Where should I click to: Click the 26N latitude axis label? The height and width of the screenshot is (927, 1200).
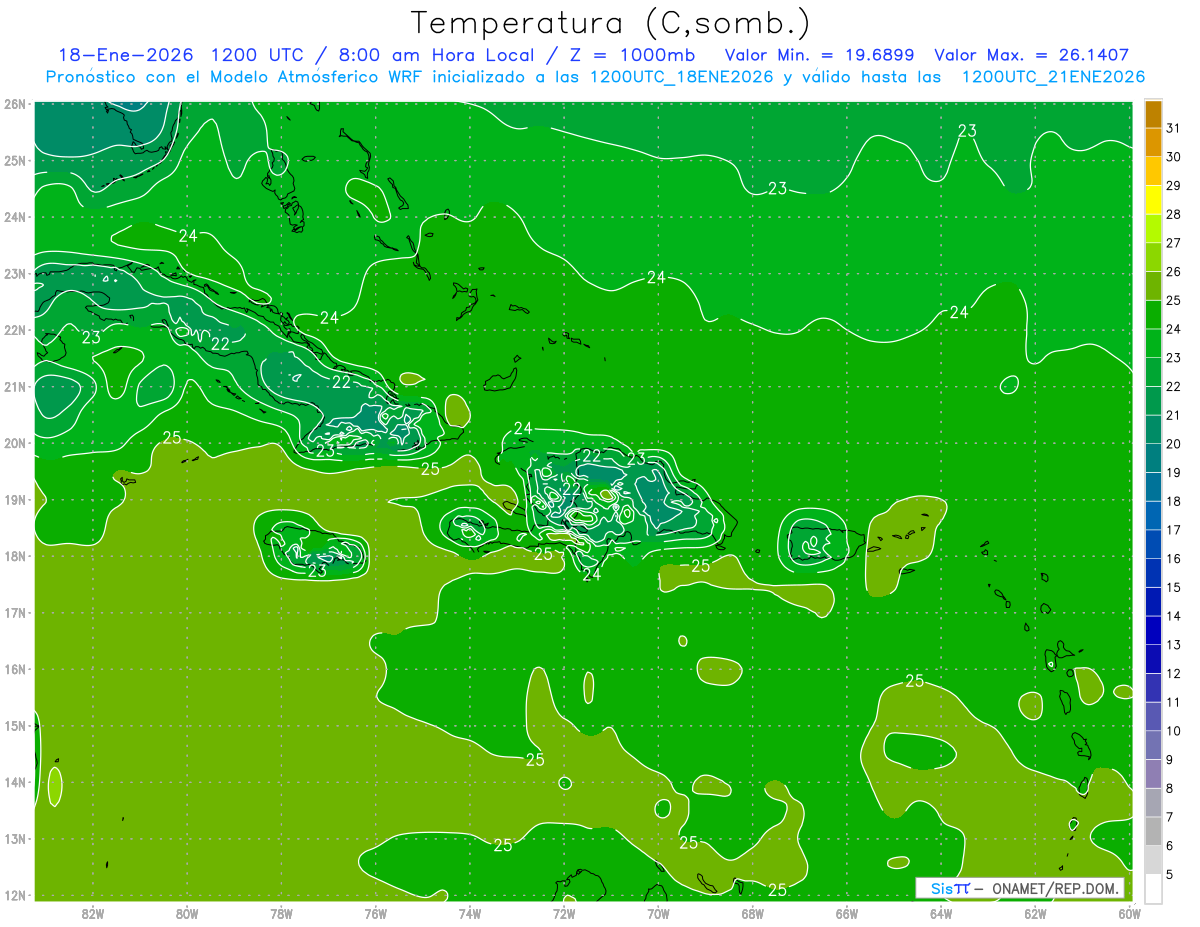[14, 104]
